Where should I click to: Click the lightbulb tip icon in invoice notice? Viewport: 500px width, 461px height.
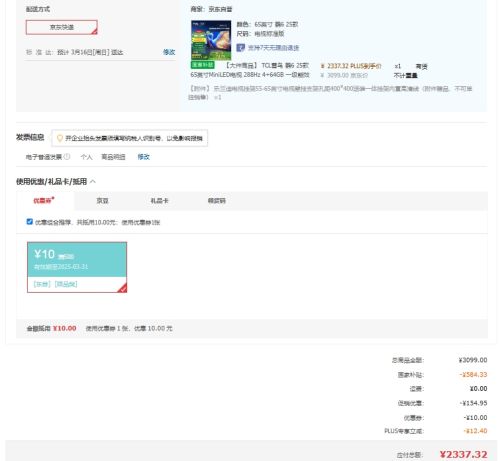60,138
